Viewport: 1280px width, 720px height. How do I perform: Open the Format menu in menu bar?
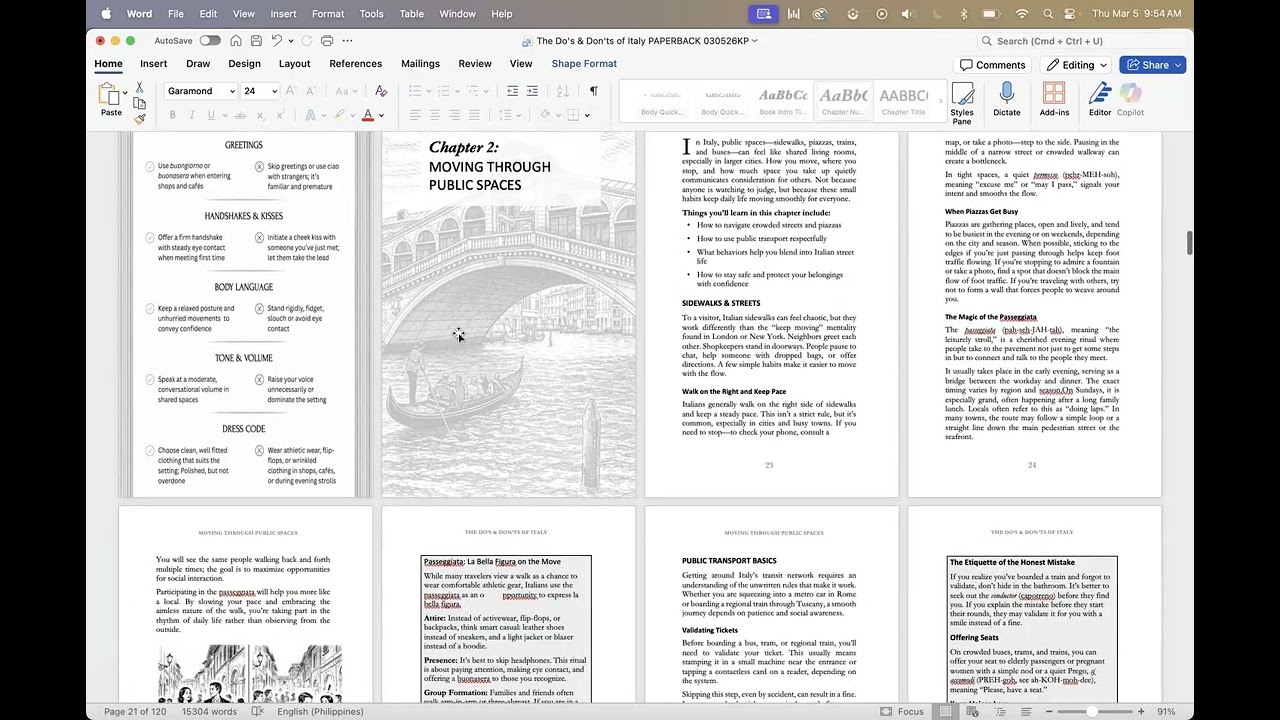(328, 14)
